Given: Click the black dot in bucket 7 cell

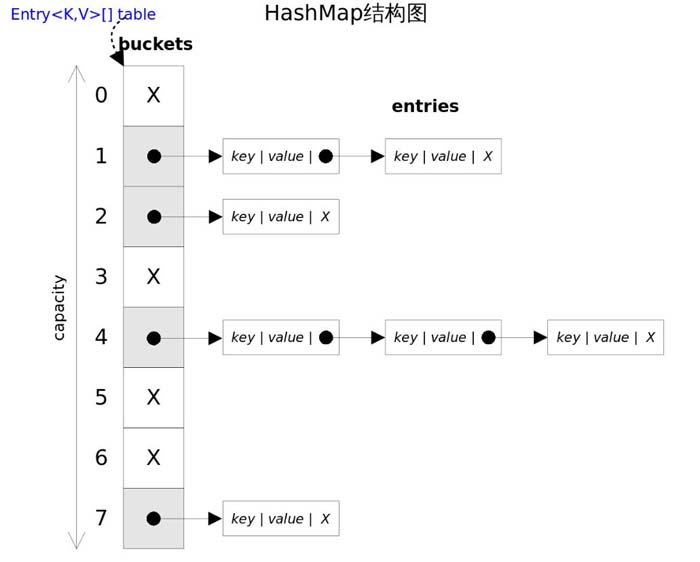Looking at the screenshot, I should coord(154,519).
